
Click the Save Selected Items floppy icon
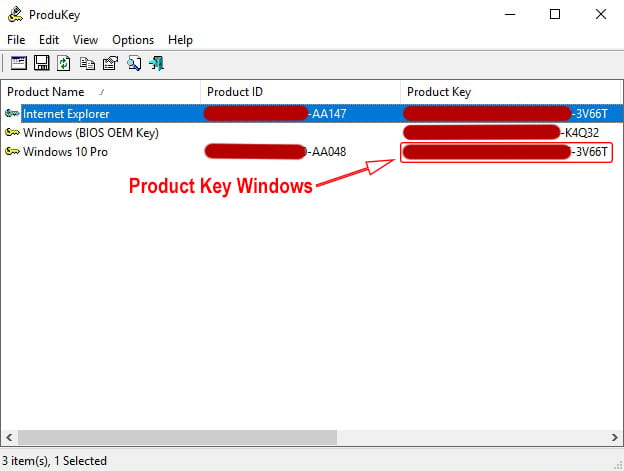42,63
